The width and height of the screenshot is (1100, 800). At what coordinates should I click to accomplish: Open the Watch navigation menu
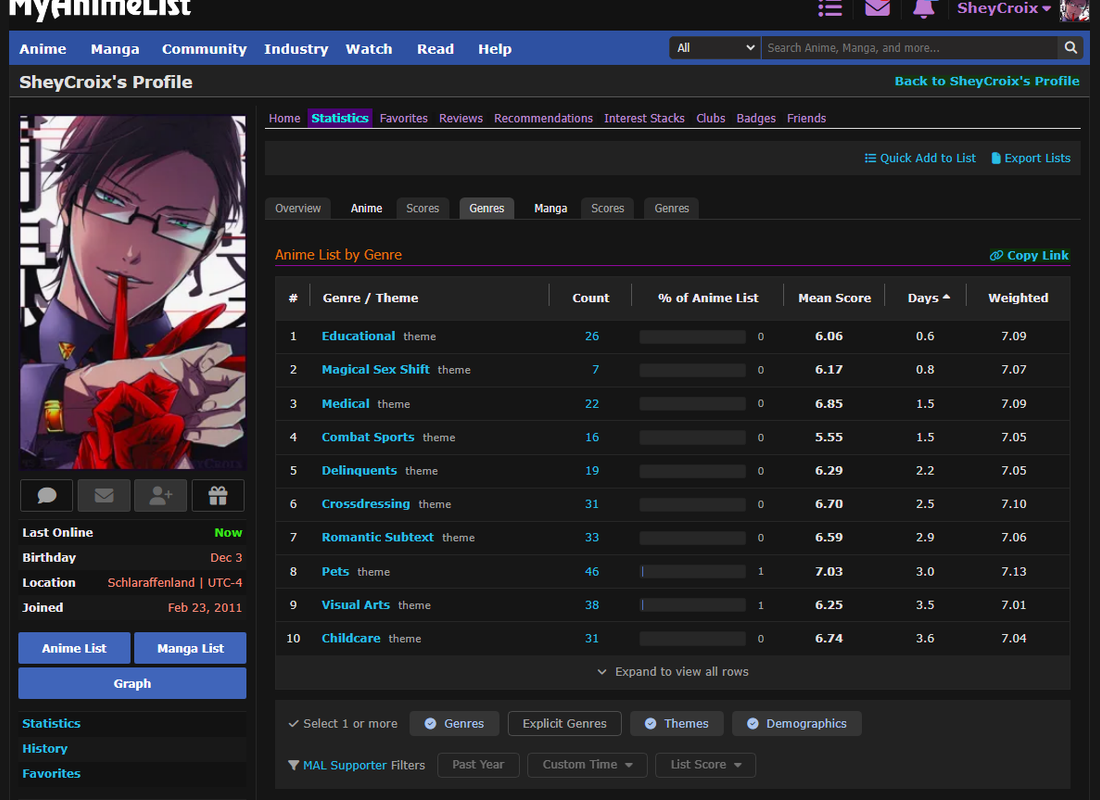click(369, 49)
